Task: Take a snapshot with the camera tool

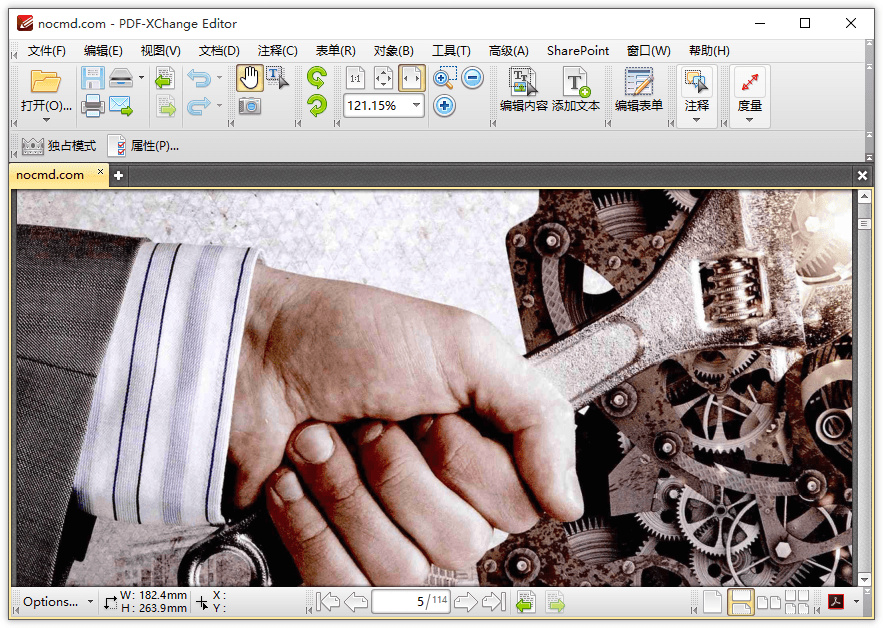Action: 249,106
